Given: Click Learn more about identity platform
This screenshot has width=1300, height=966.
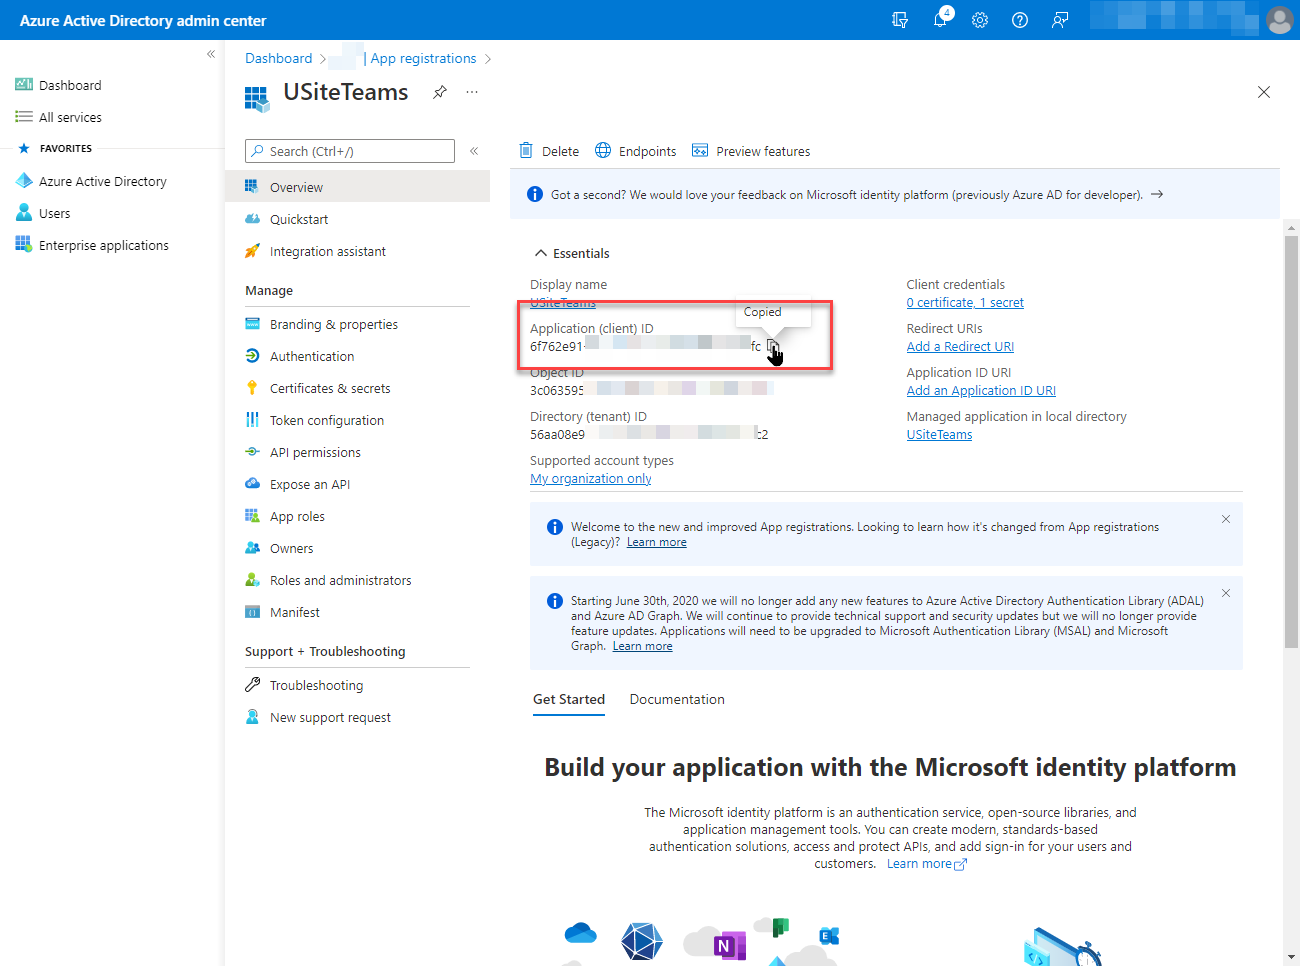Looking at the screenshot, I should [x=926, y=864].
